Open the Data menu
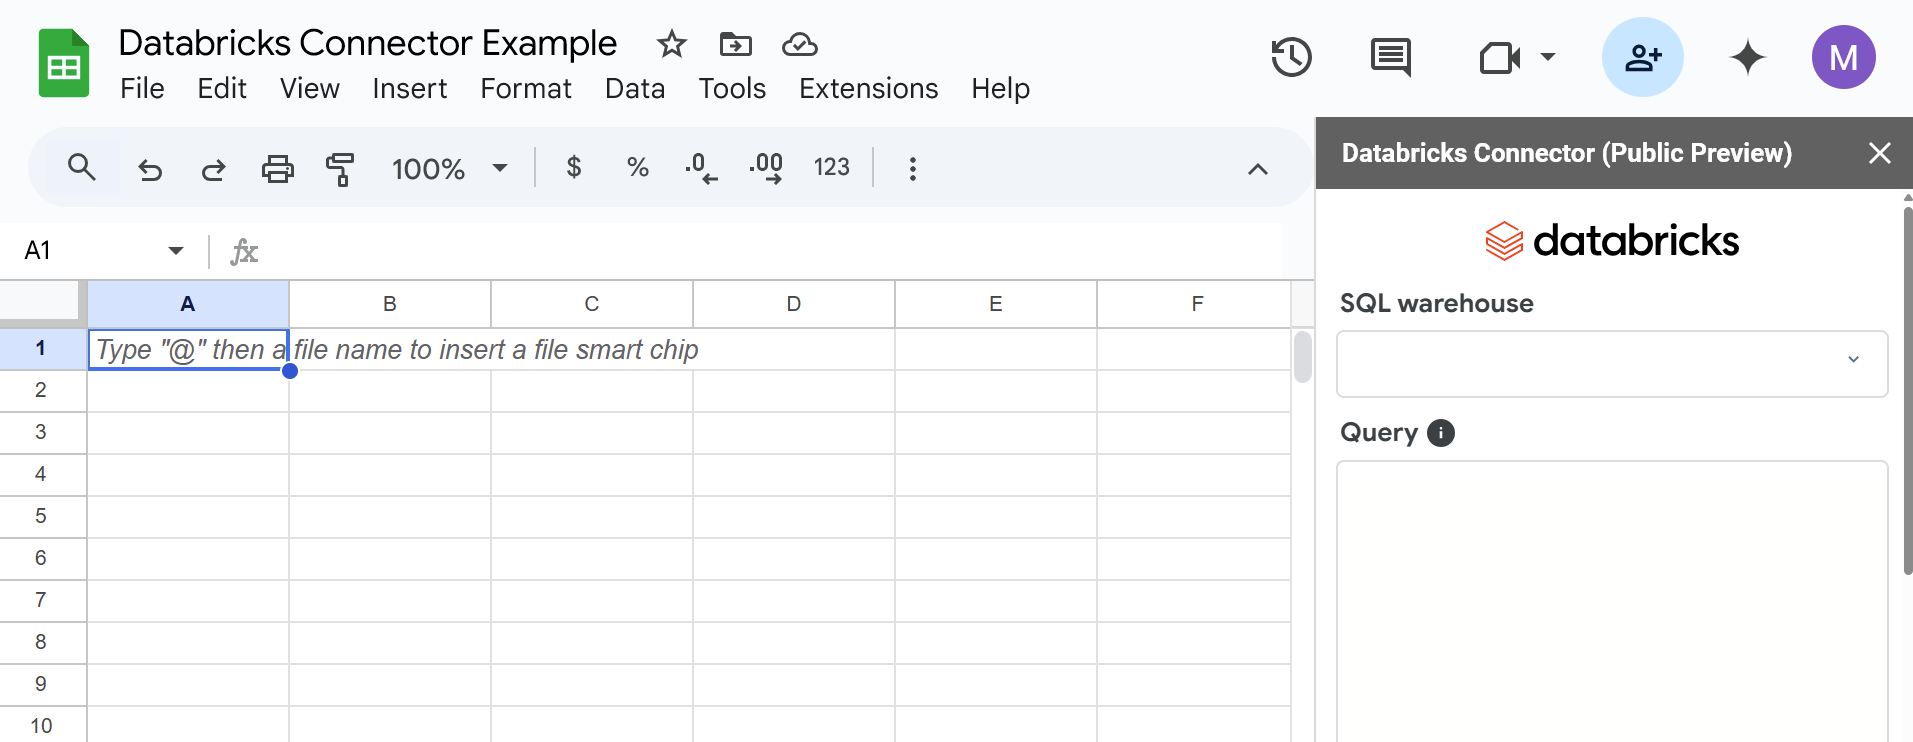Screen dimensions: 1913x742 (x=634, y=89)
